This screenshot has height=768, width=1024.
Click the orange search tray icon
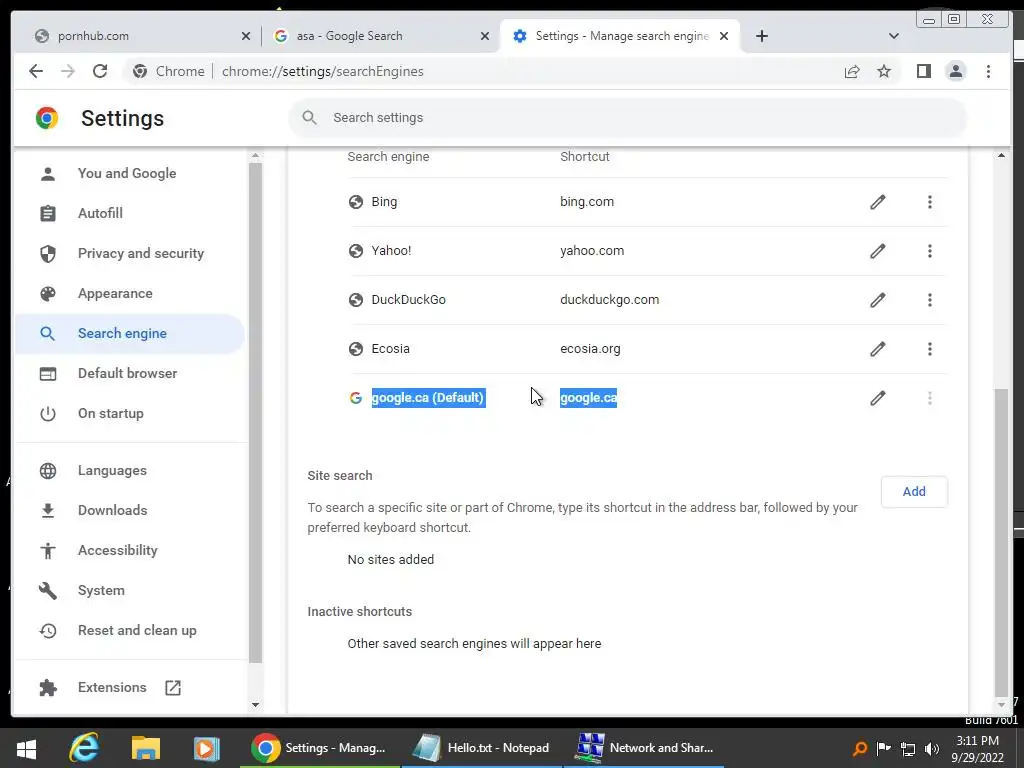point(859,748)
